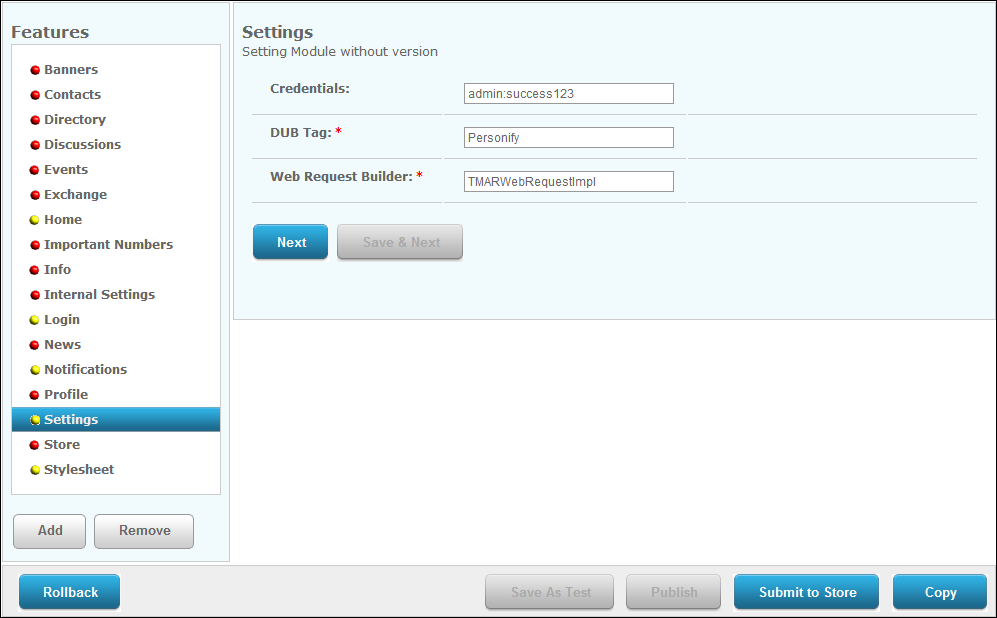Screen dimensions: 997x618
Task: Open the Directory feature
Action: point(74,119)
